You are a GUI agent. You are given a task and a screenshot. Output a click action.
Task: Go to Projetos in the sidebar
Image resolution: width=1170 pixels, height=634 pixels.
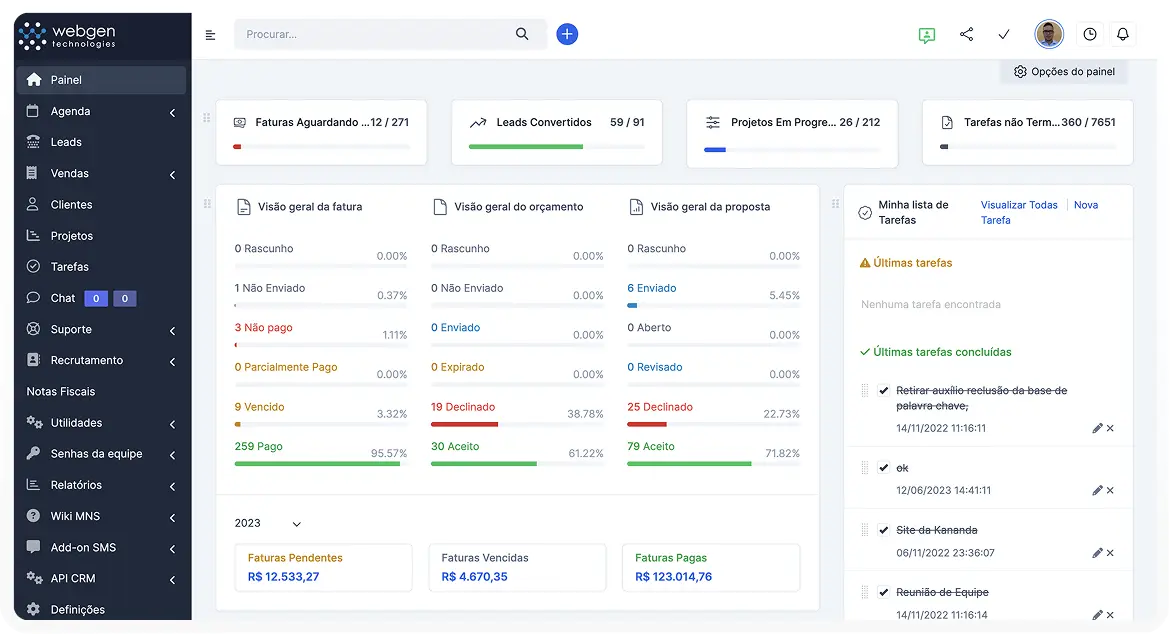tap(71, 236)
